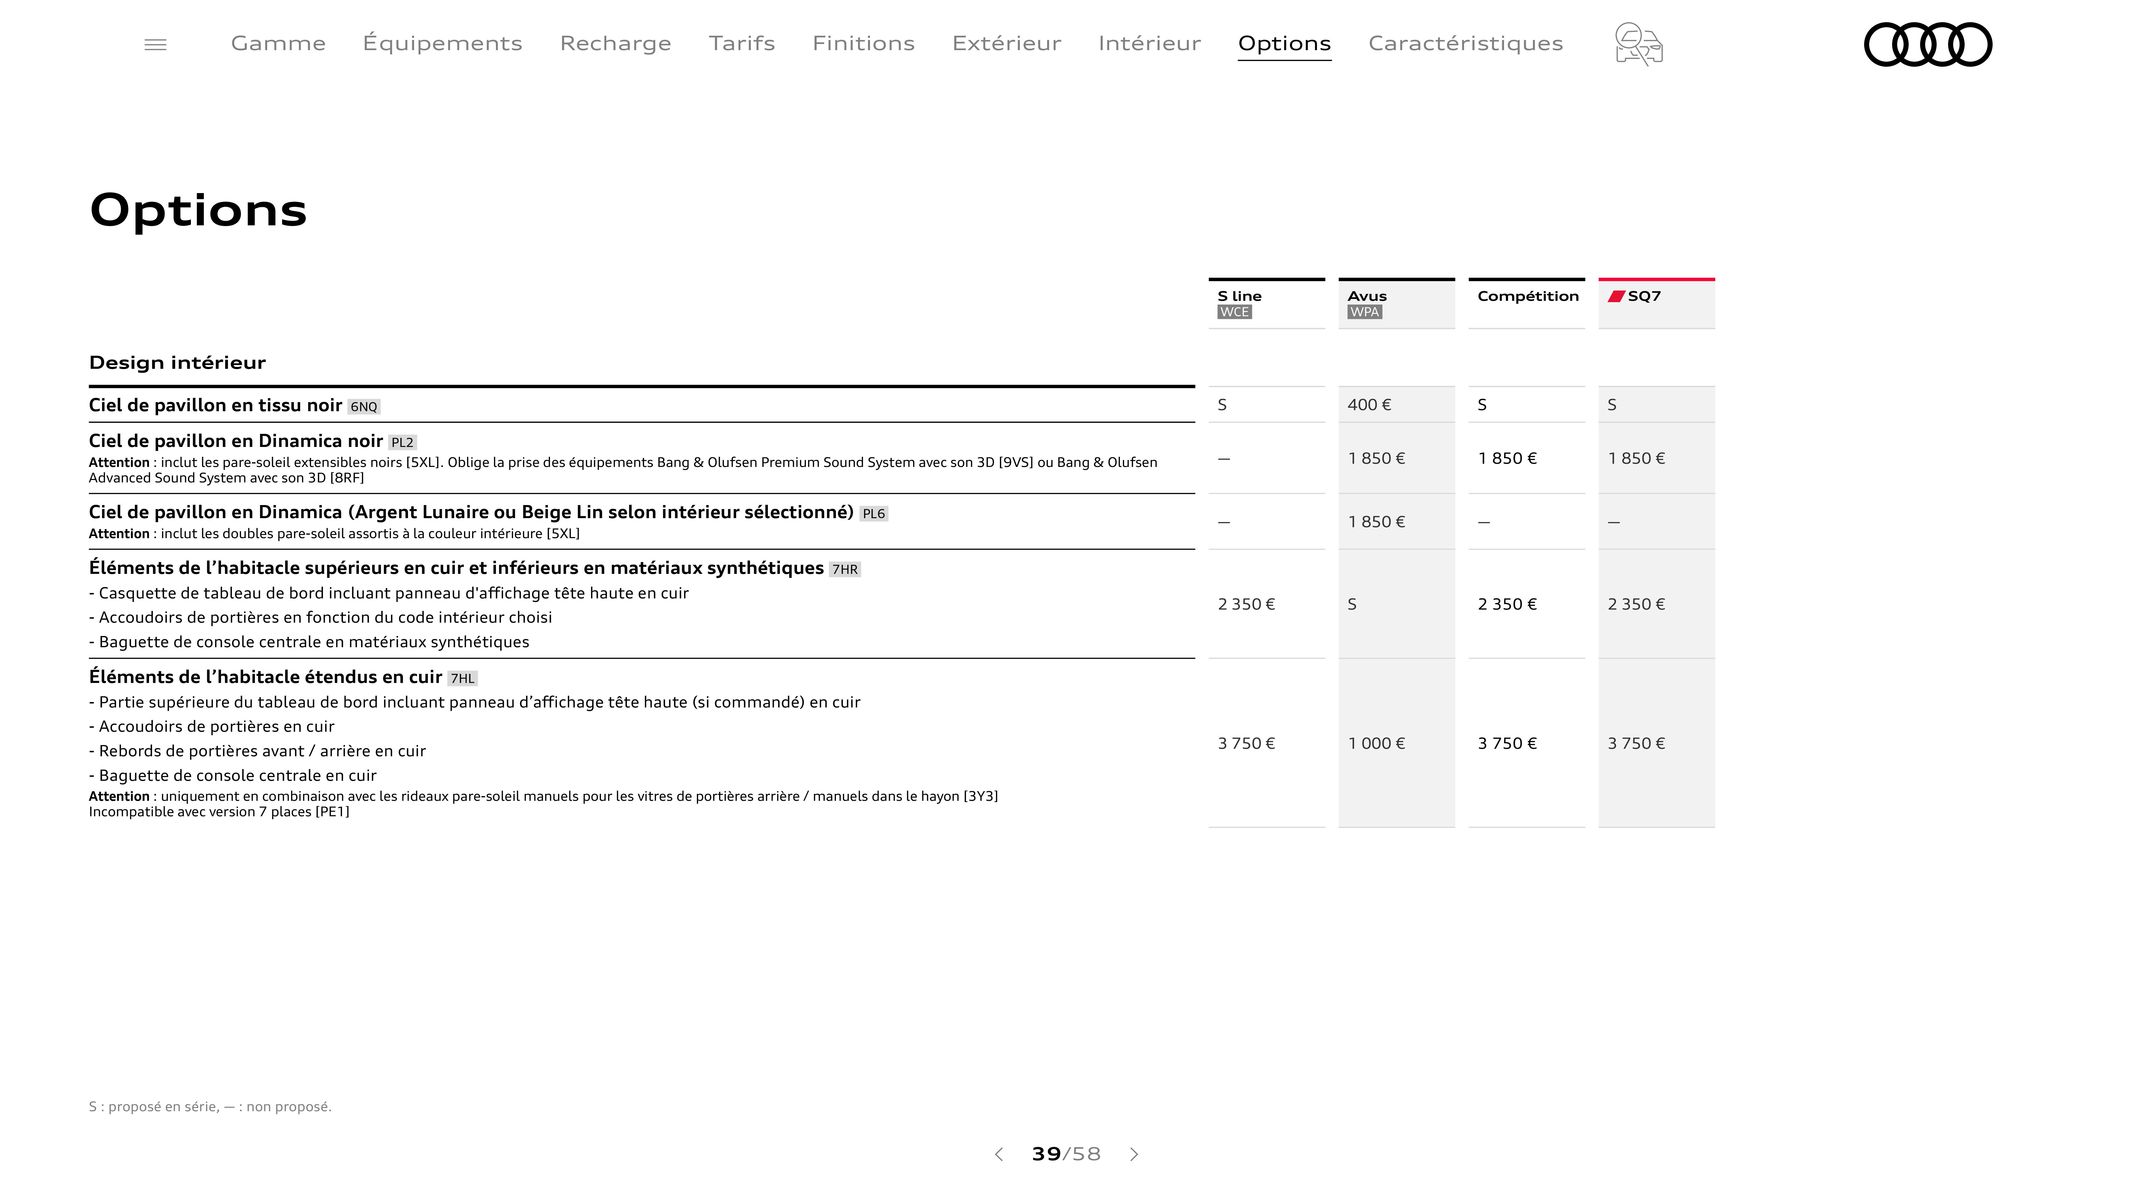Click 'Baguette de console centrale en matériaux synthétiques'

[x=309, y=642]
